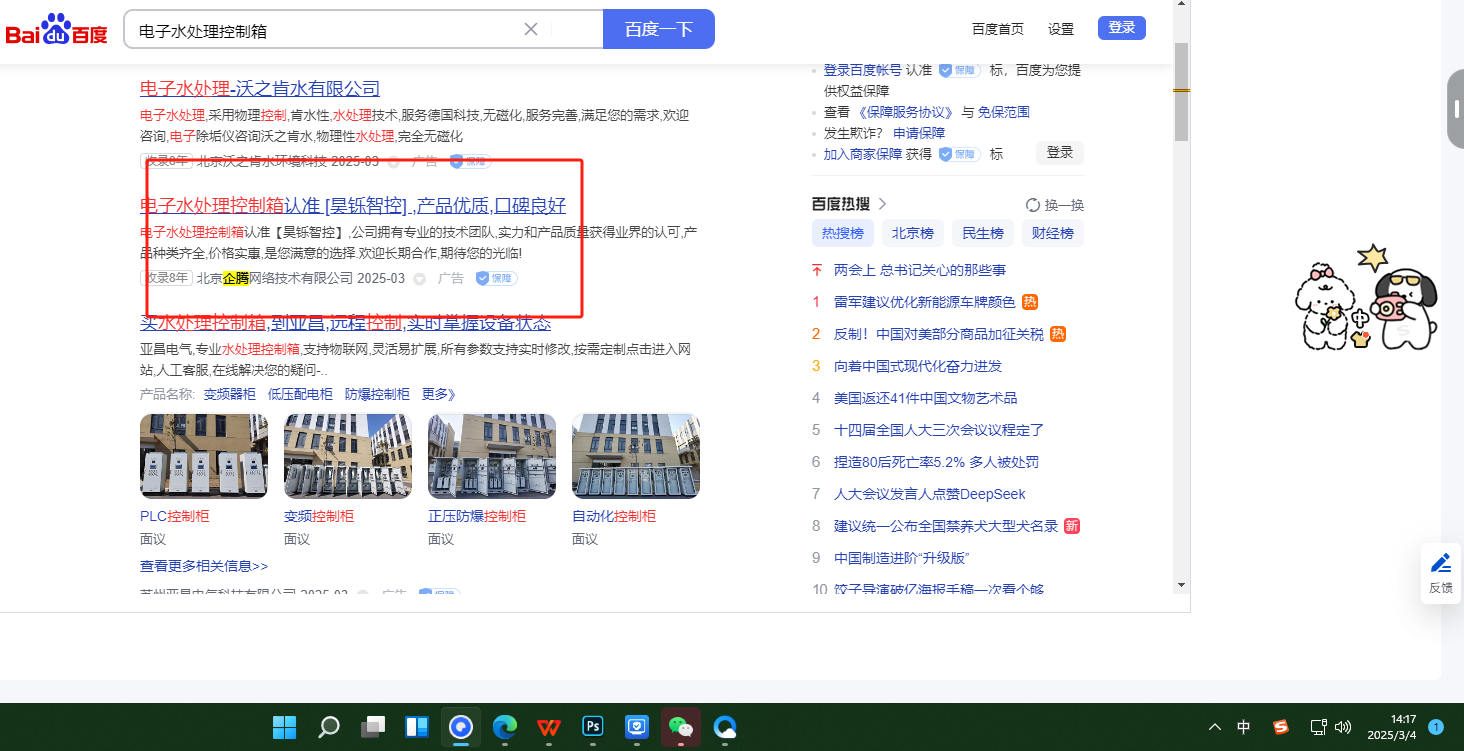Click the 保障 badge beside 北京企腾网络技术有限公司
Viewport: 1464px width, 751px height.
pyautogui.click(x=496, y=278)
